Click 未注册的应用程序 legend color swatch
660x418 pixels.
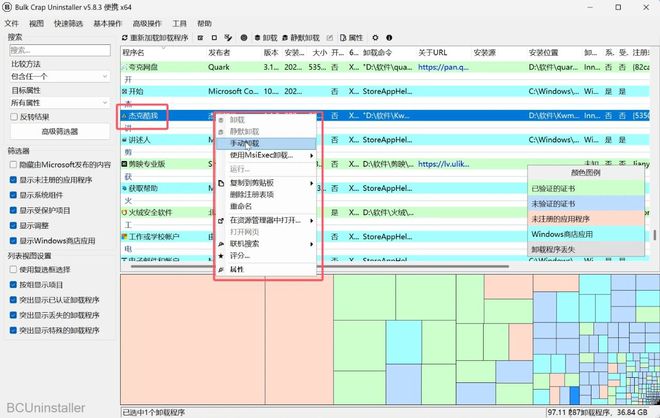tap(585, 219)
